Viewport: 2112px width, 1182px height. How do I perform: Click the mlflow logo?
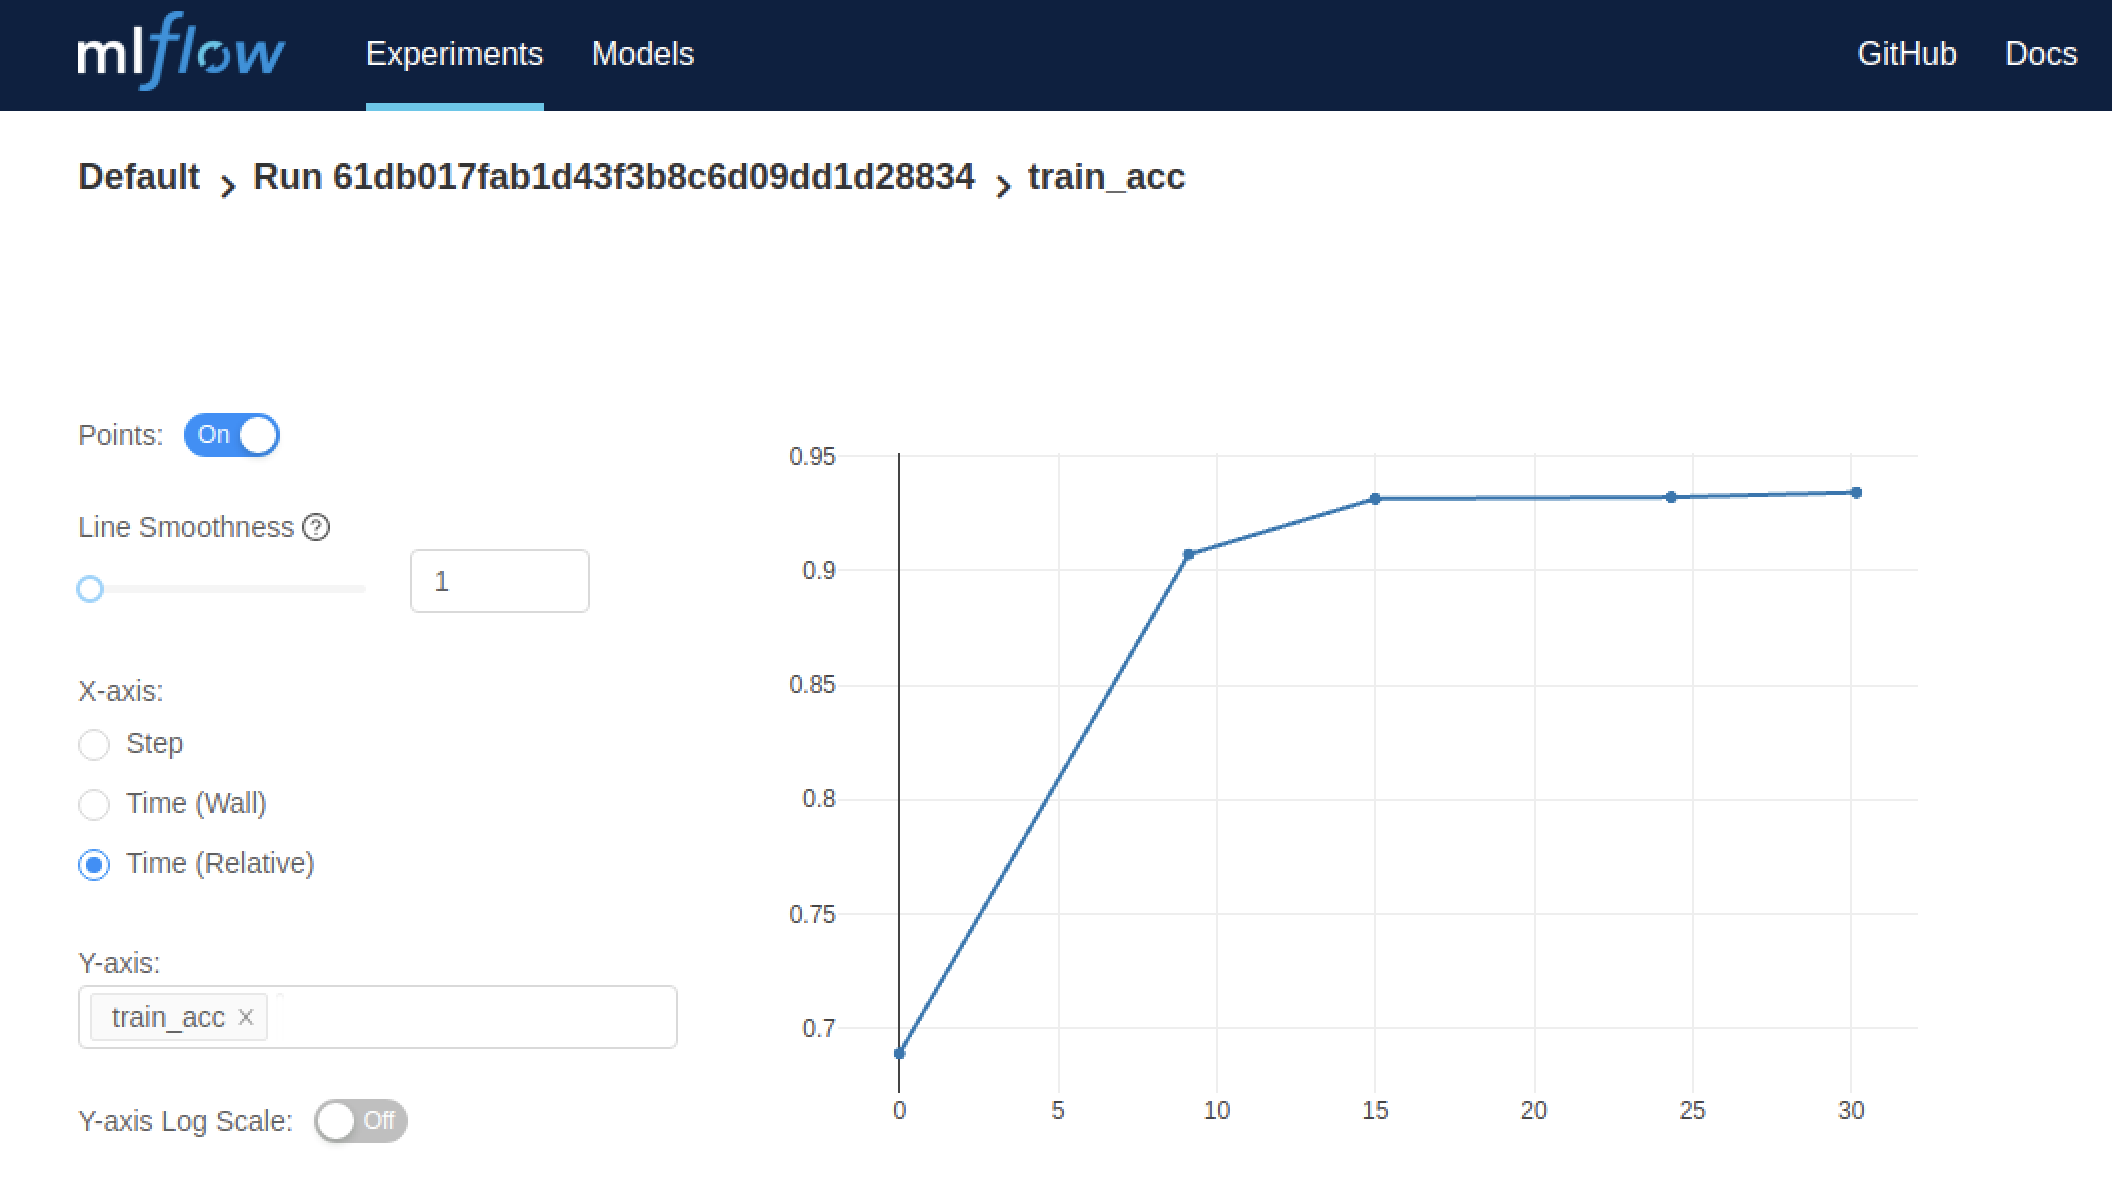pyautogui.click(x=181, y=52)
